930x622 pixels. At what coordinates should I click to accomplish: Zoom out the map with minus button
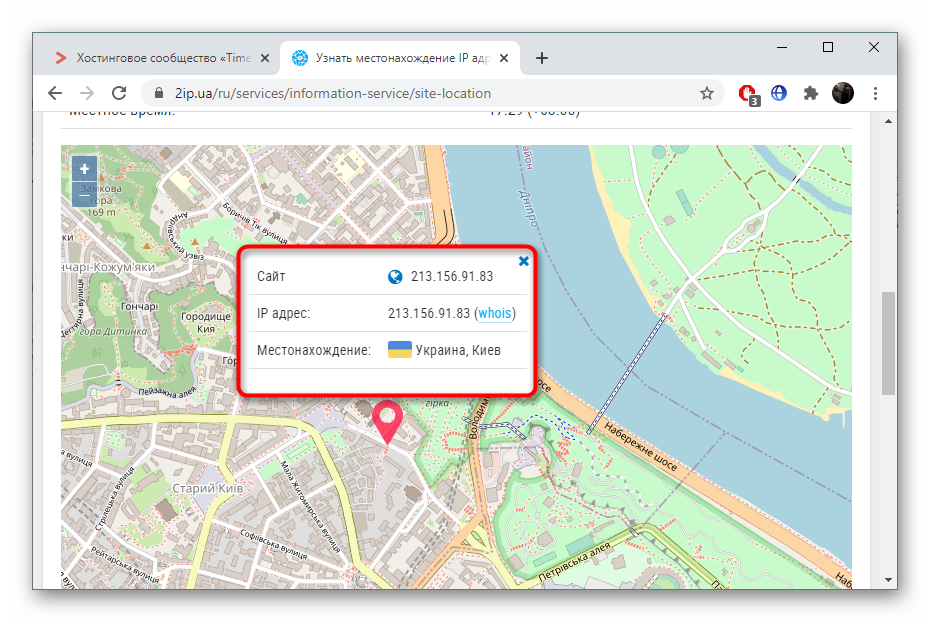(x=85, y=196)
